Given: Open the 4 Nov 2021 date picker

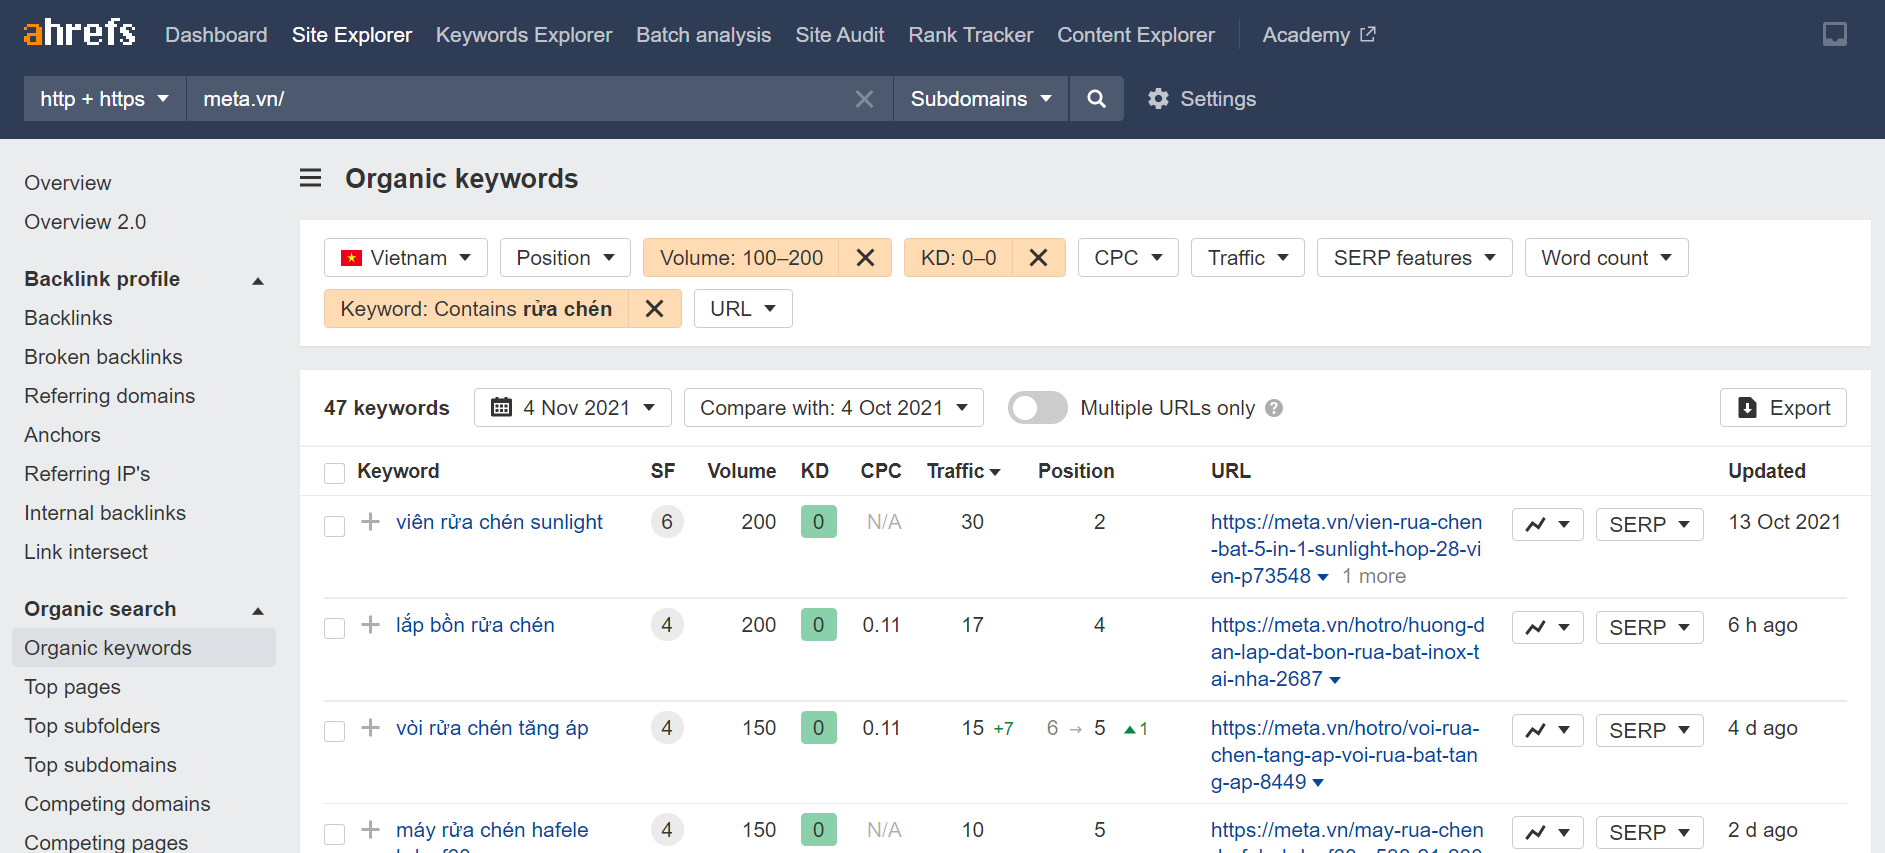Looking at the screenshot, I should (572, 408).
